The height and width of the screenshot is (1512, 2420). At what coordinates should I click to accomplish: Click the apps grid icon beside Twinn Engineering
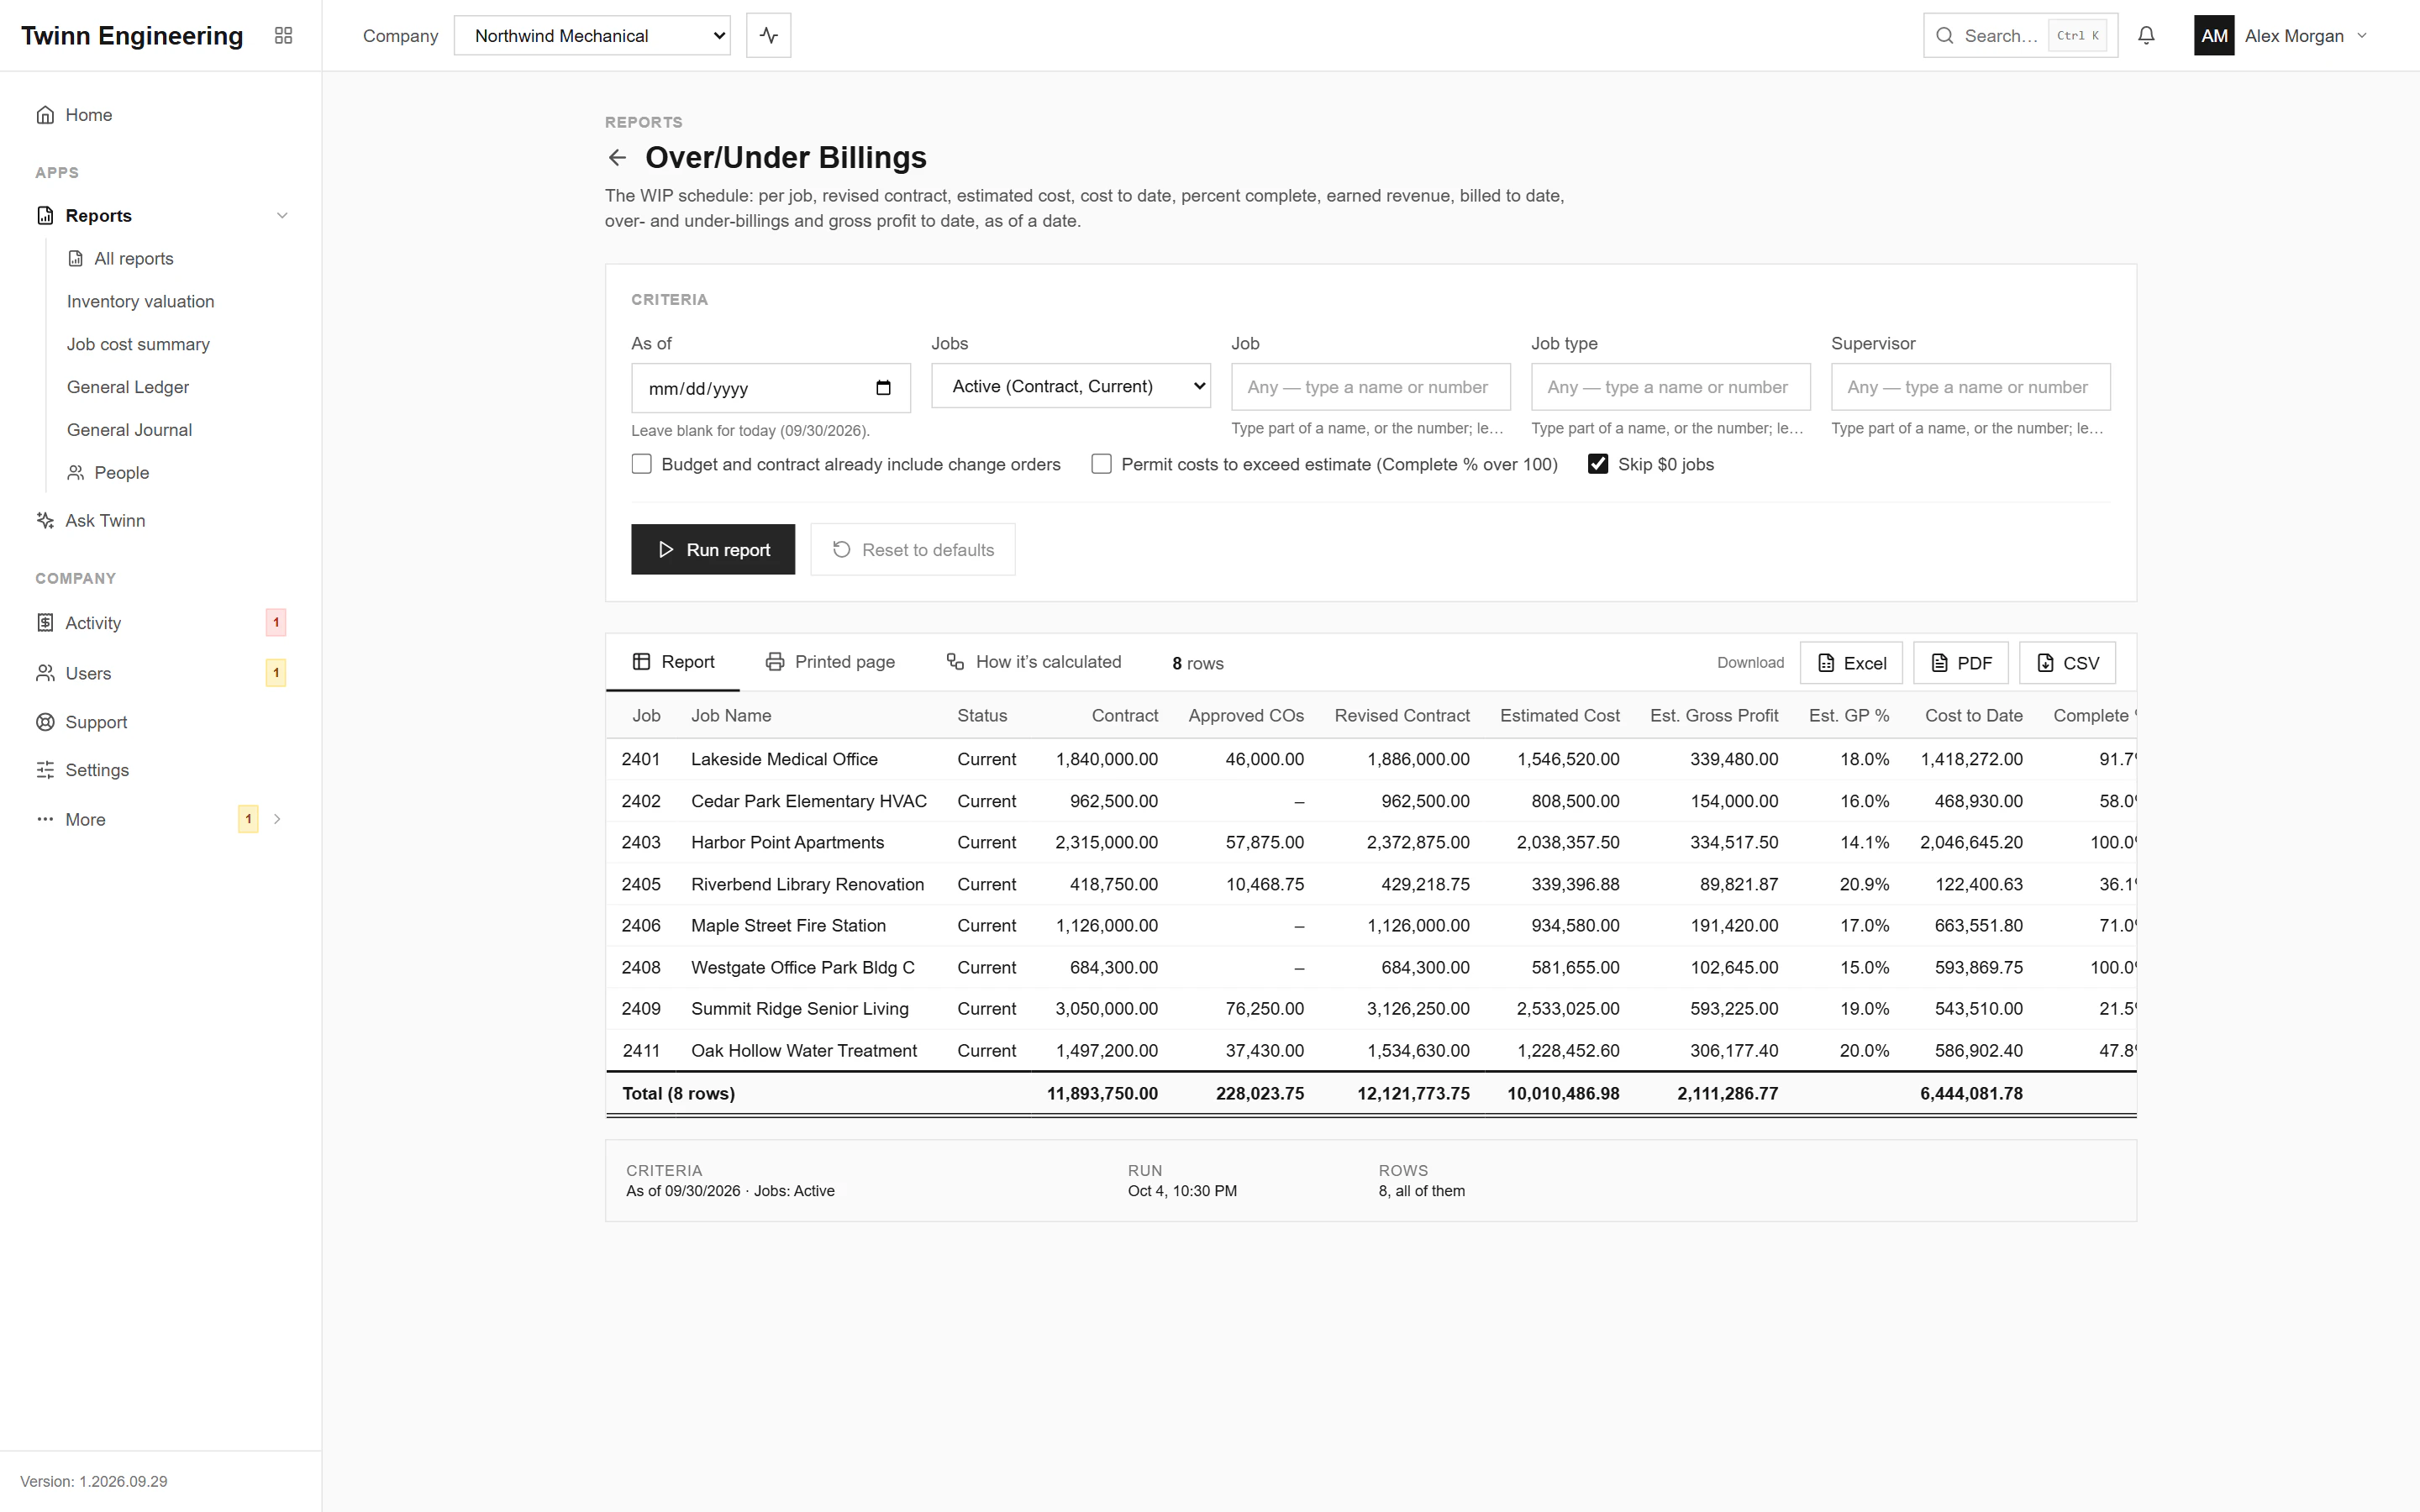(x=283, y=35)
